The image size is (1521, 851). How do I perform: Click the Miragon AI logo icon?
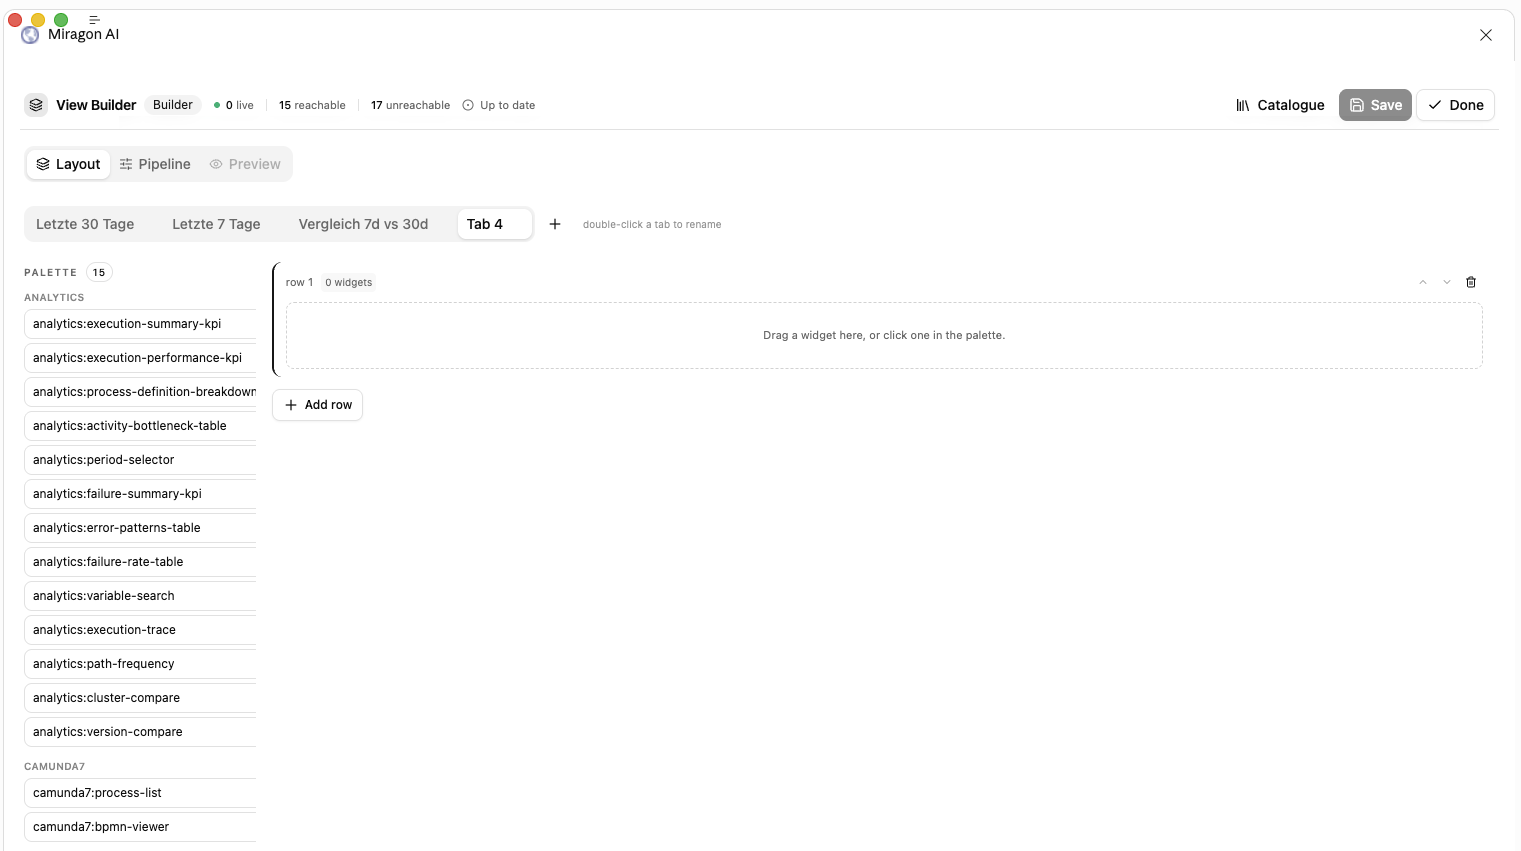(30, 35)
